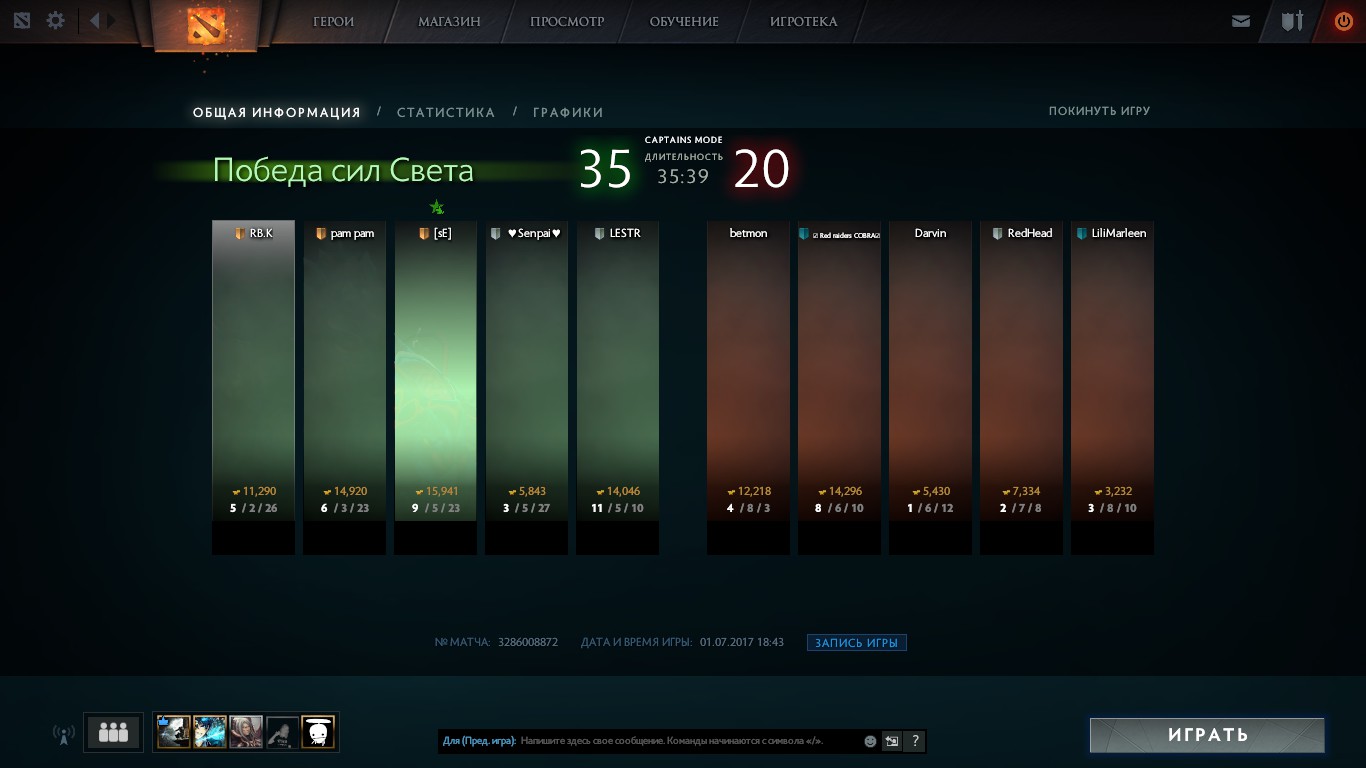Open the chat help question mark
The image size is (1366, 768).
pyautogui.click(x=915, y=741)
